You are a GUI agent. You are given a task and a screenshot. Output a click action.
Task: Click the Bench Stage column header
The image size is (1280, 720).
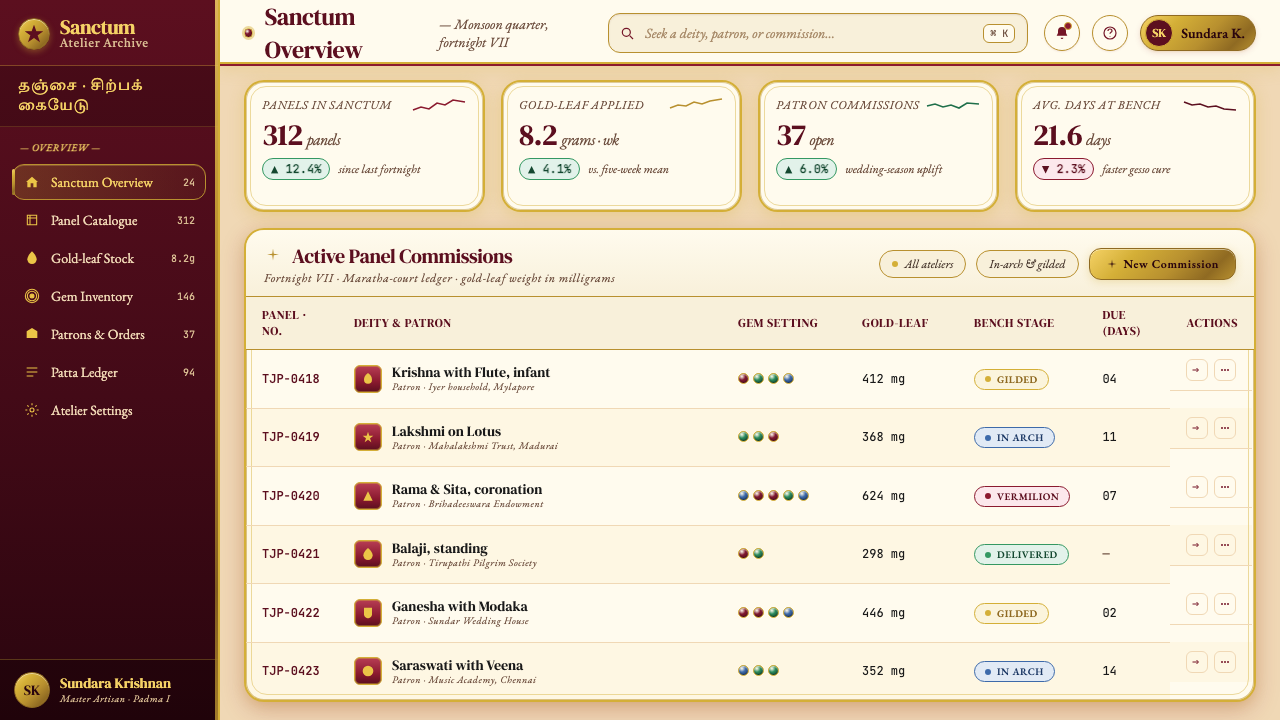1014,323
